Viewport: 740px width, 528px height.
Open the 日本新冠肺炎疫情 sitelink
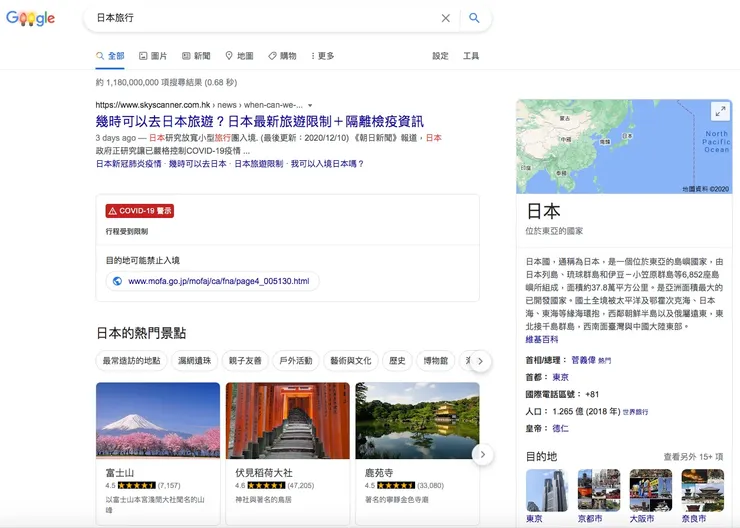pyautogui.click(x=128, y=164)
